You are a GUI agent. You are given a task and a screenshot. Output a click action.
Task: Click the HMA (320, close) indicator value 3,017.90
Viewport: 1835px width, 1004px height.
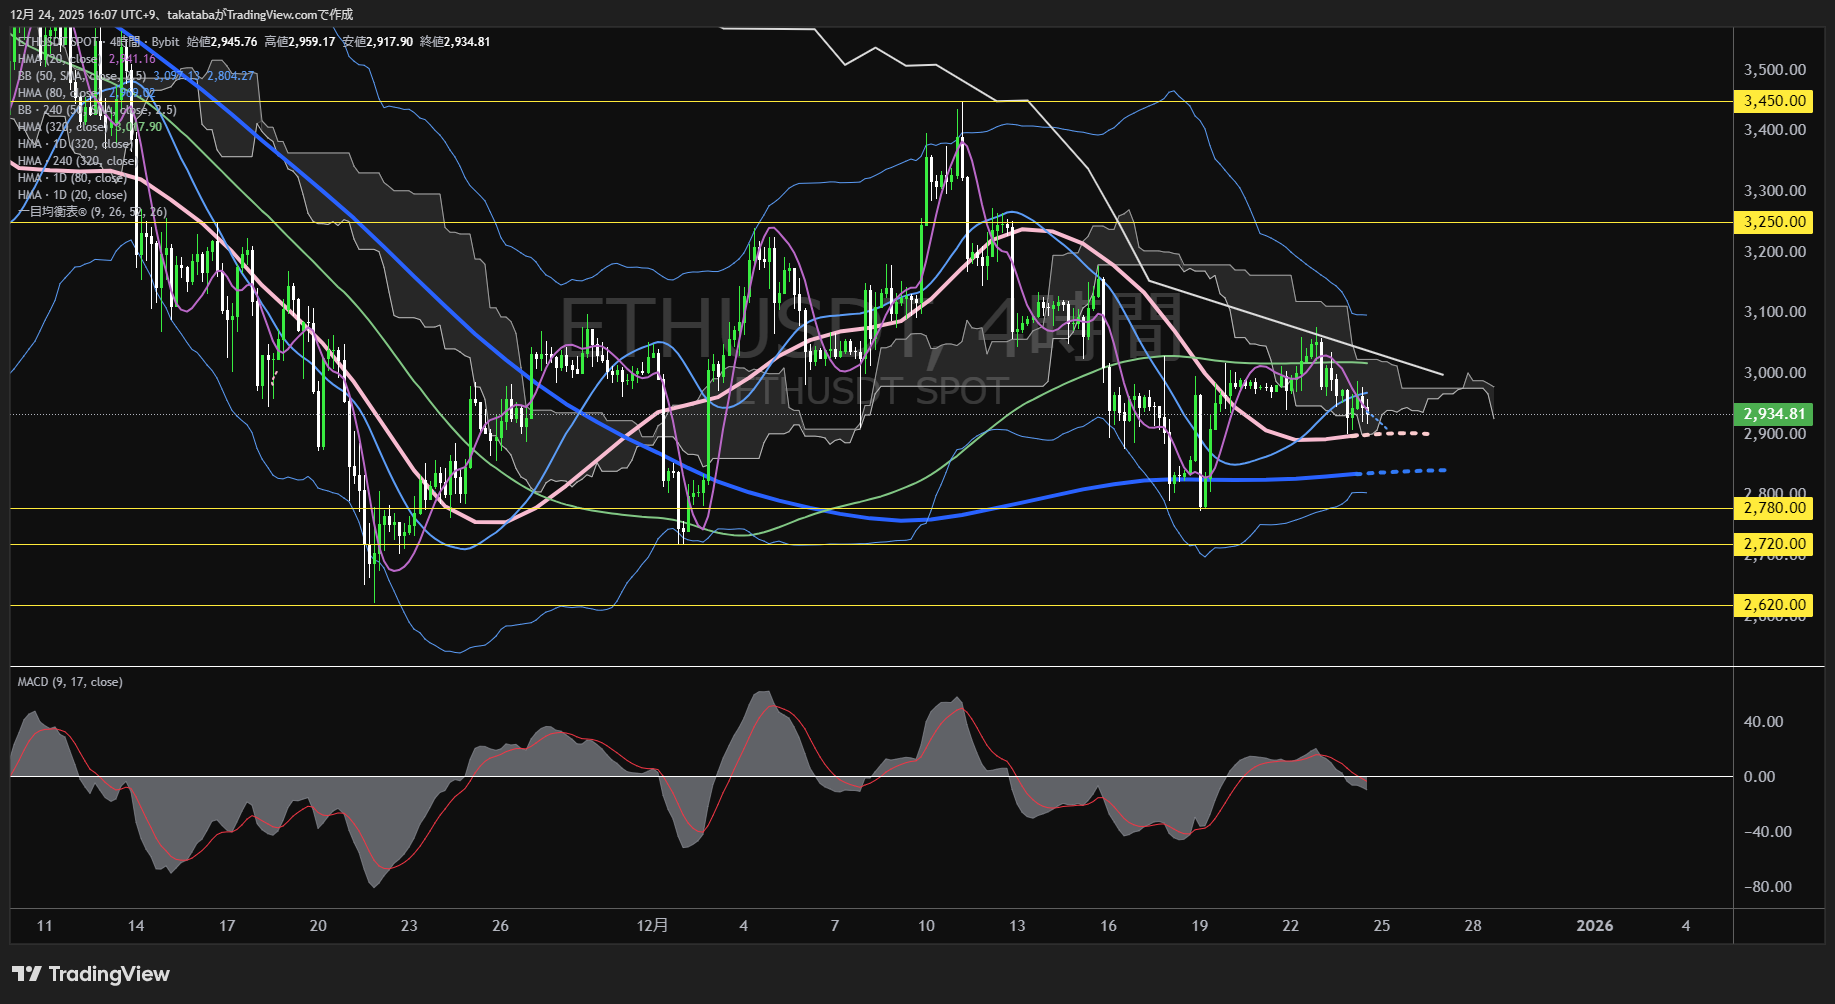click(138, 127)
